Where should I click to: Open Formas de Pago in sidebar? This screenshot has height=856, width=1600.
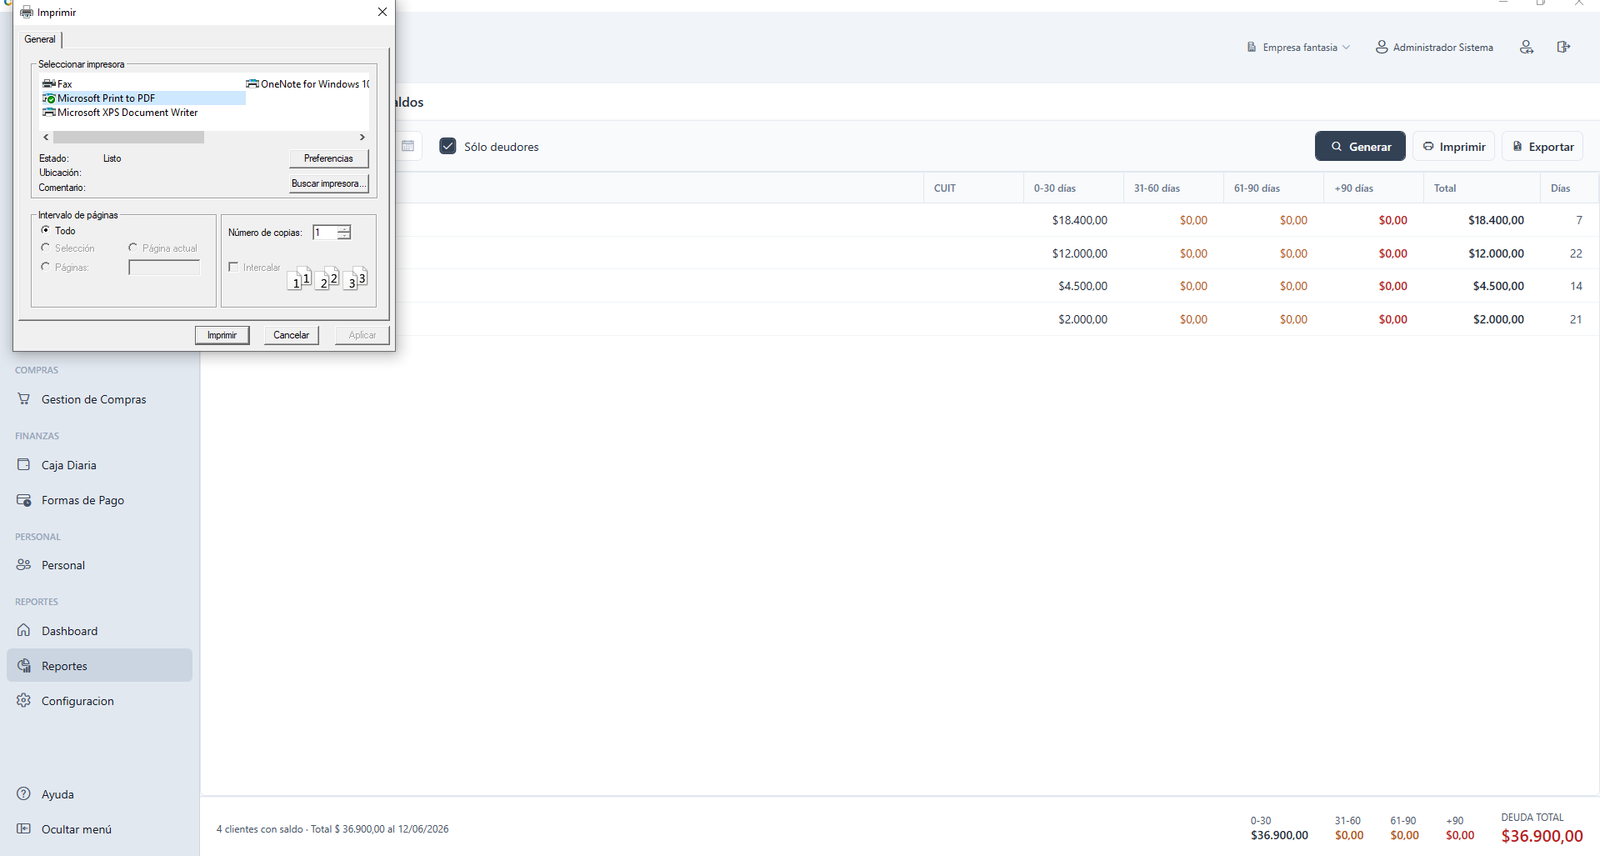99,500
